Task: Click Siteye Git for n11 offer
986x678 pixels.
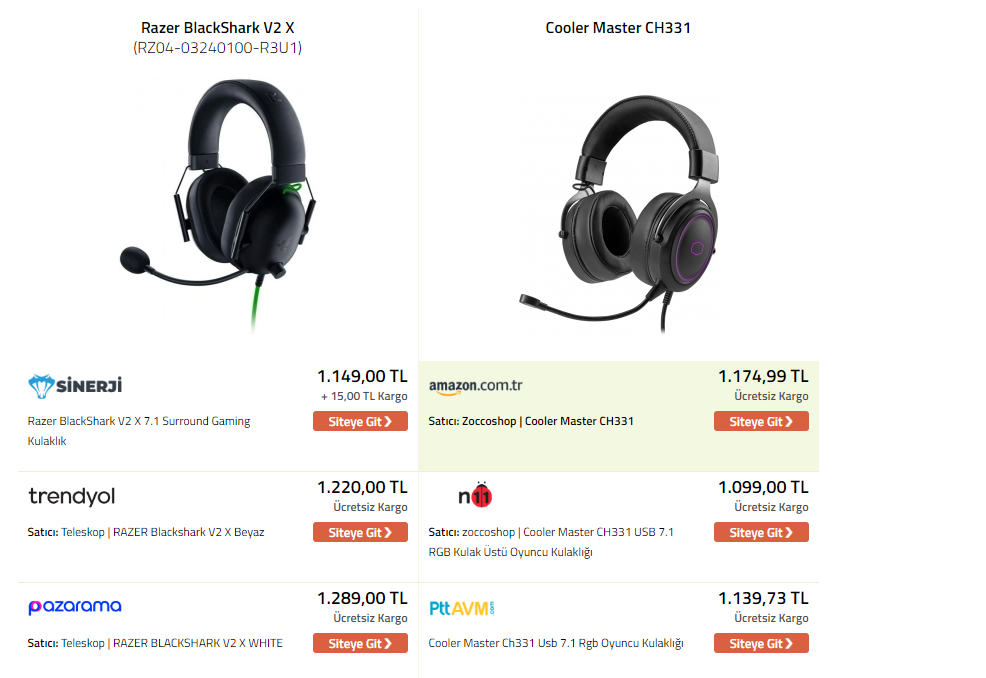Action: coord(761,532)
